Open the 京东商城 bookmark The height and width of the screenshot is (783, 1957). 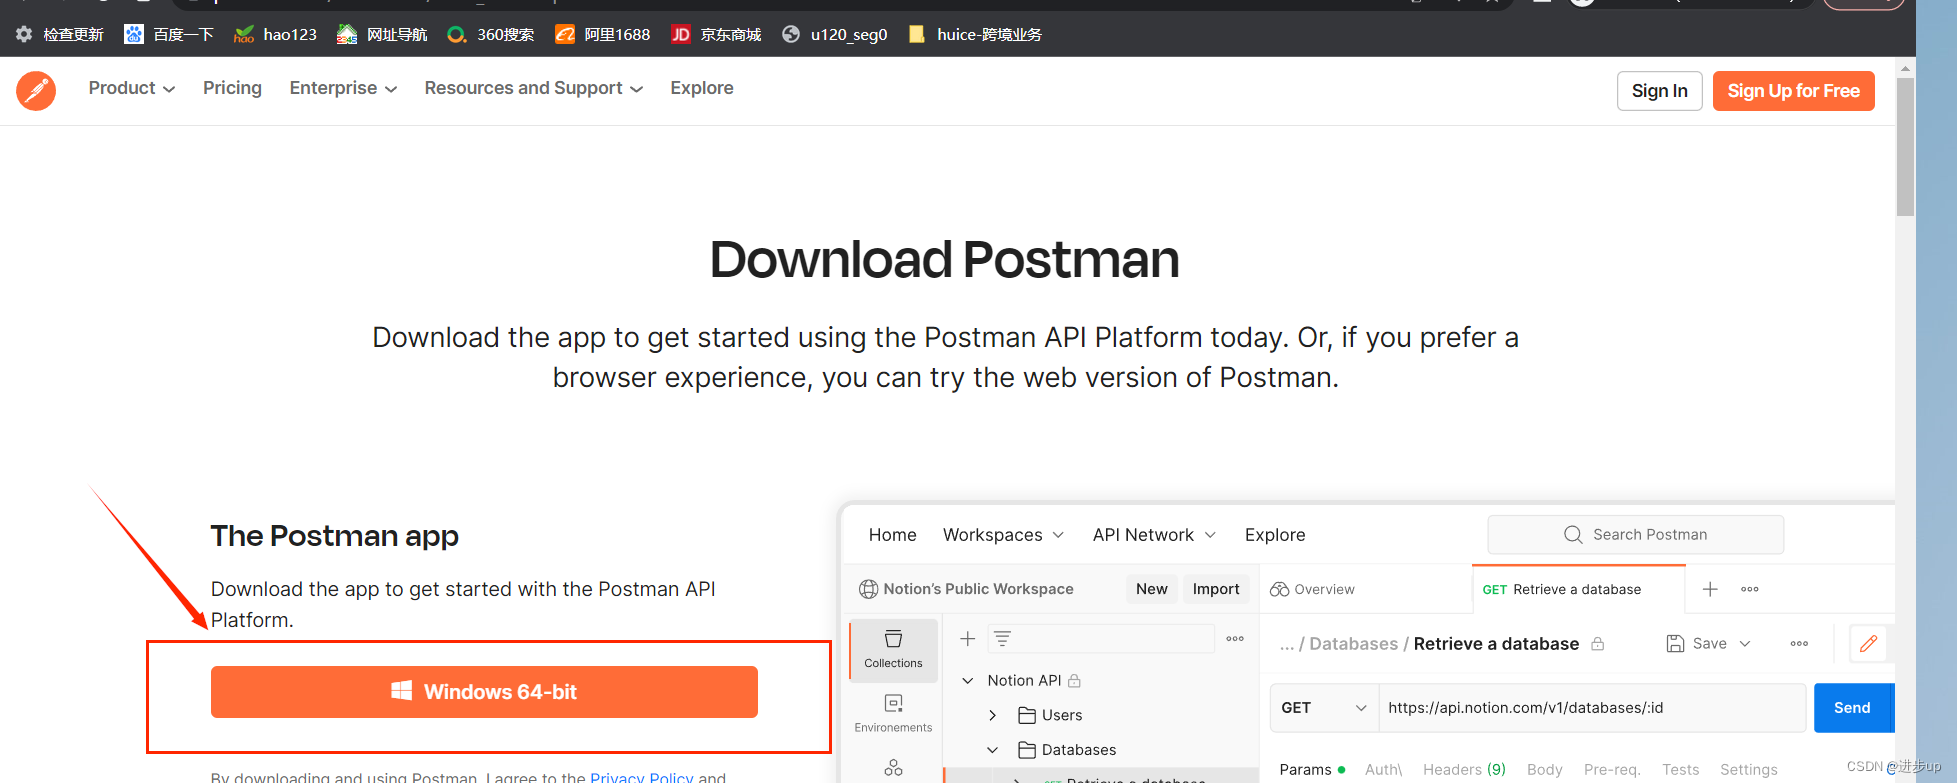click(x=716, y=35)
